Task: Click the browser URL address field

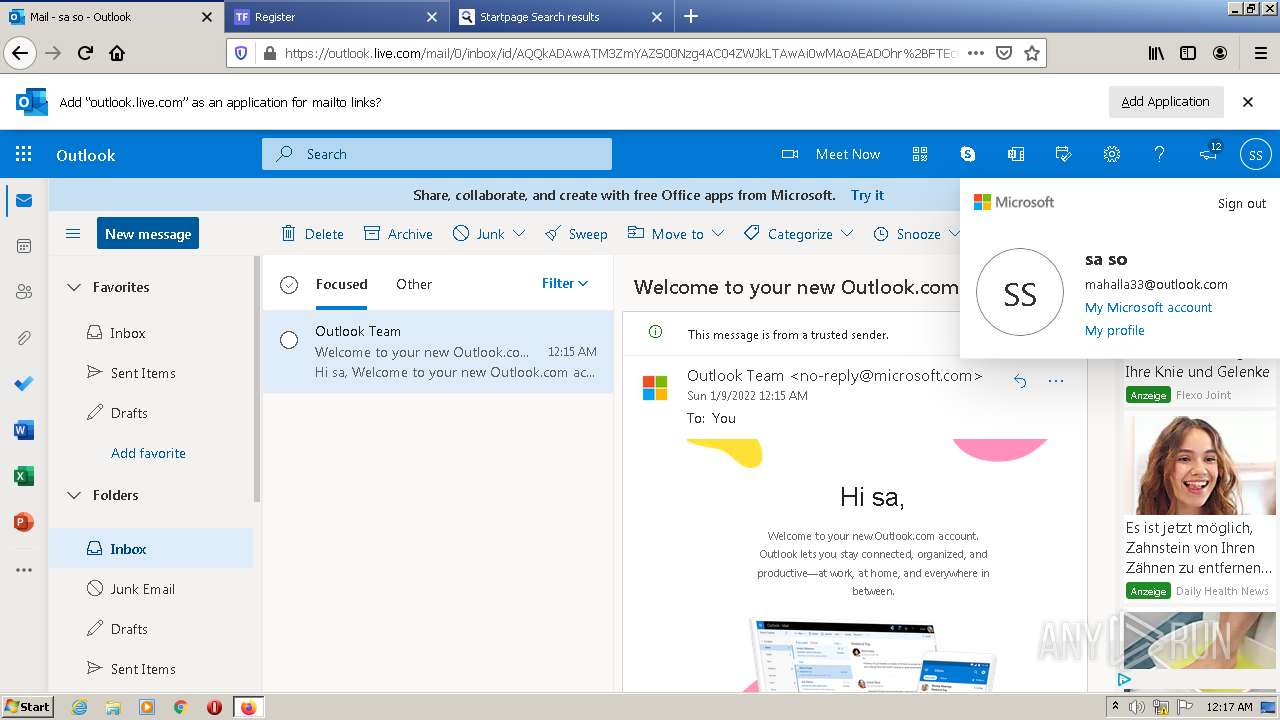Action: coord(620,53)
